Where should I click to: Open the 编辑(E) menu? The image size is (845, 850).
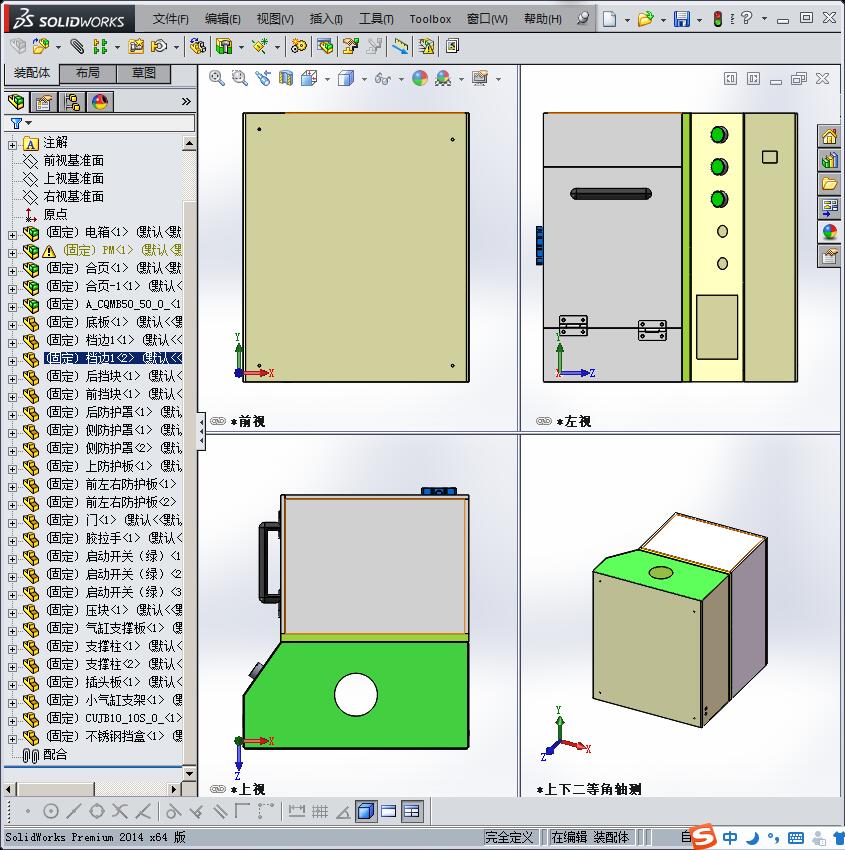coord(223,19)
